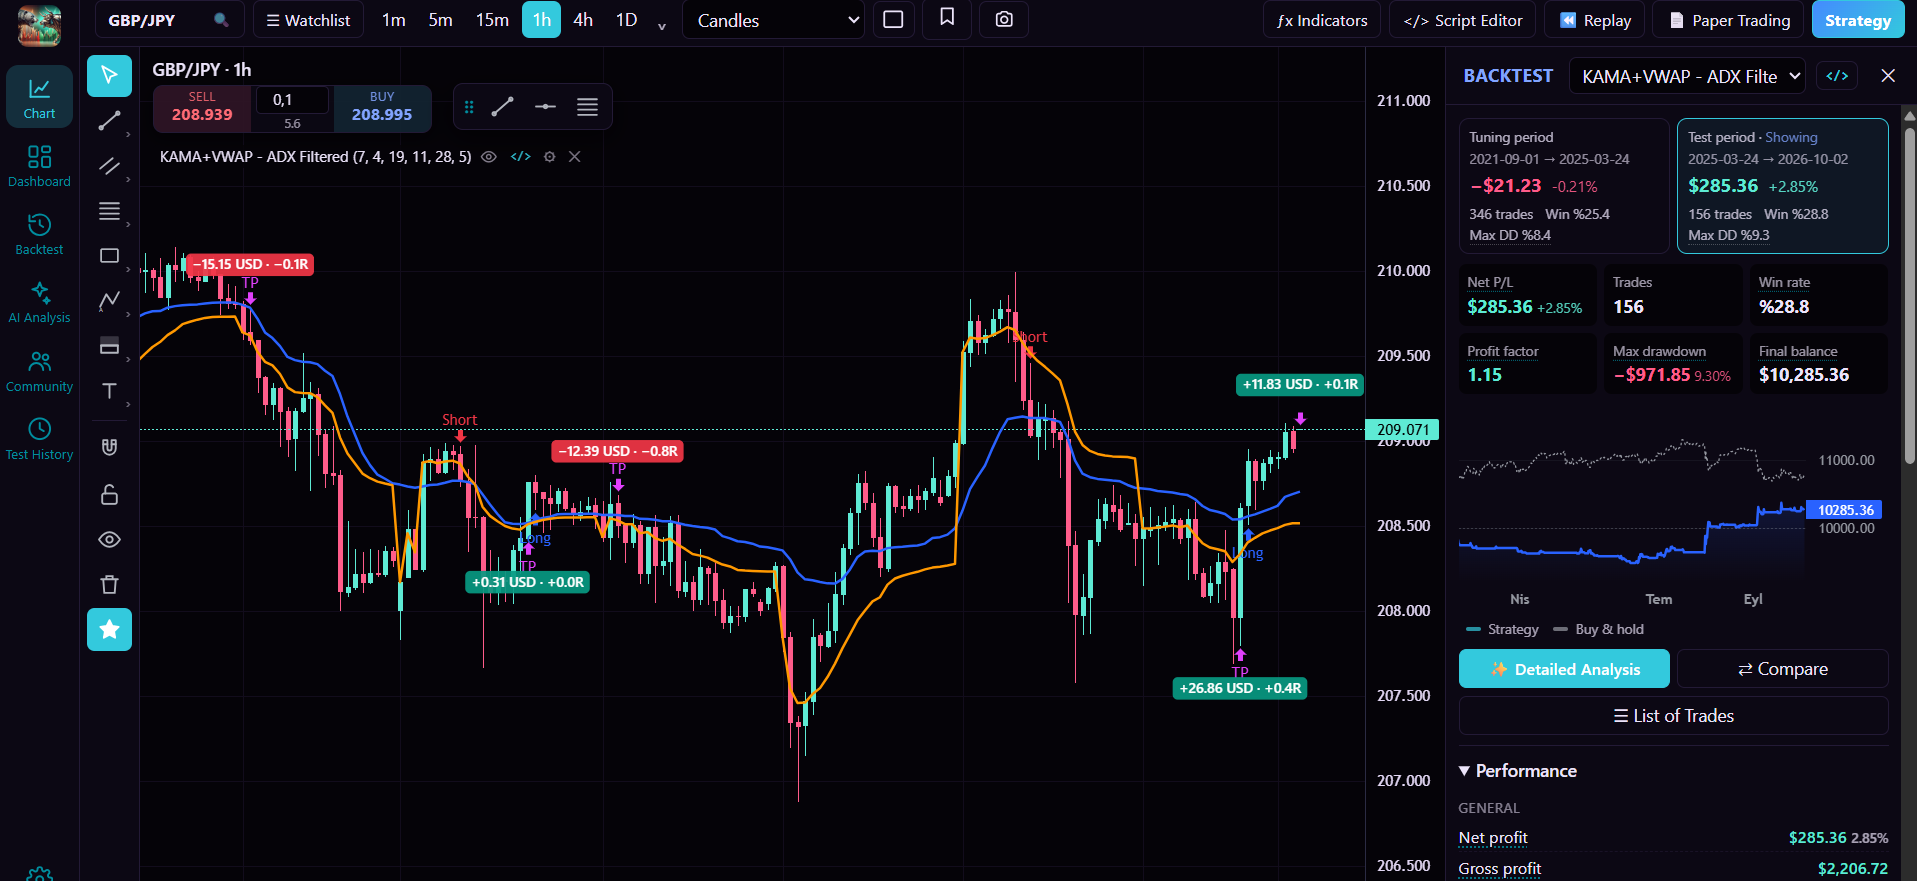Select the horizontal lines Fibonacci tool
The width and height of the screenshot is (1917, 881).
(109, 211)
